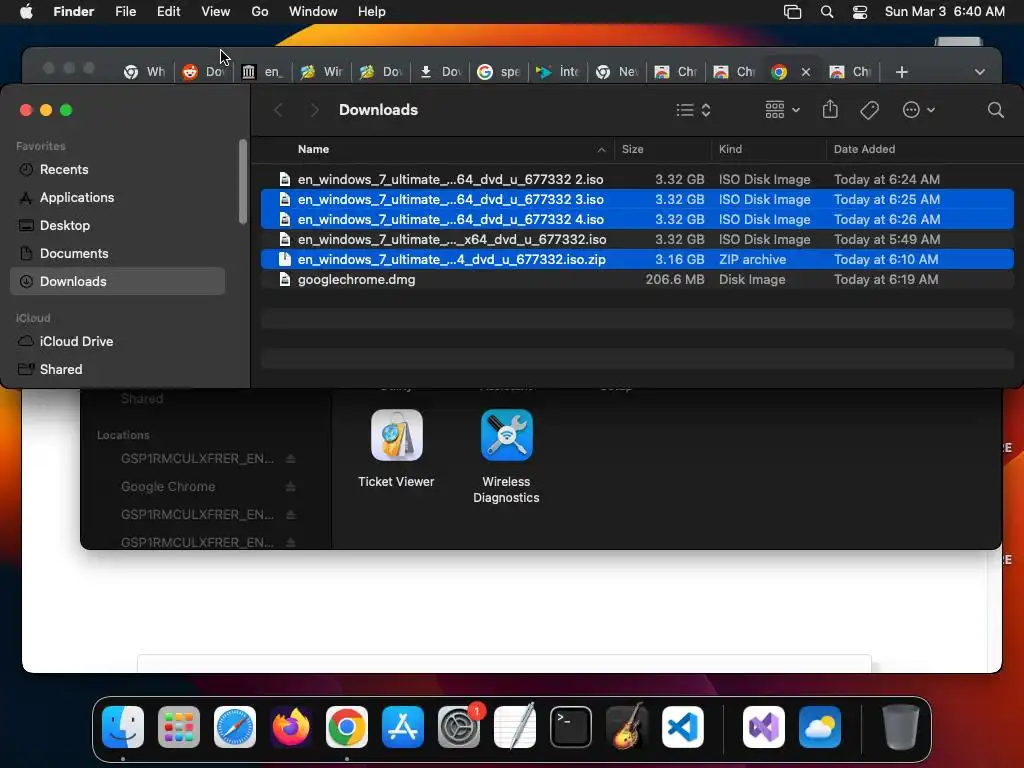Close the active Chrome tab
Image resolution: width=1024 pixels, height=768 pixels.
(x=806, y=72)
